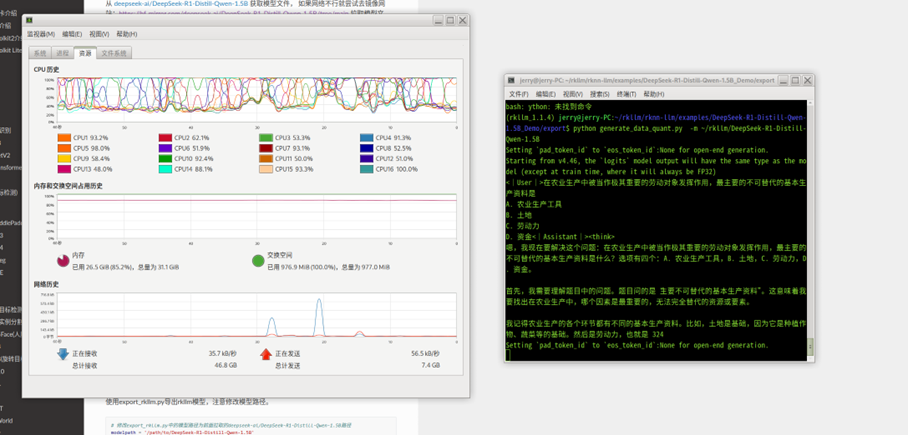Open the 视图(V) menu in System Monitor
The image size is (908, 435).
pos(99,34)
